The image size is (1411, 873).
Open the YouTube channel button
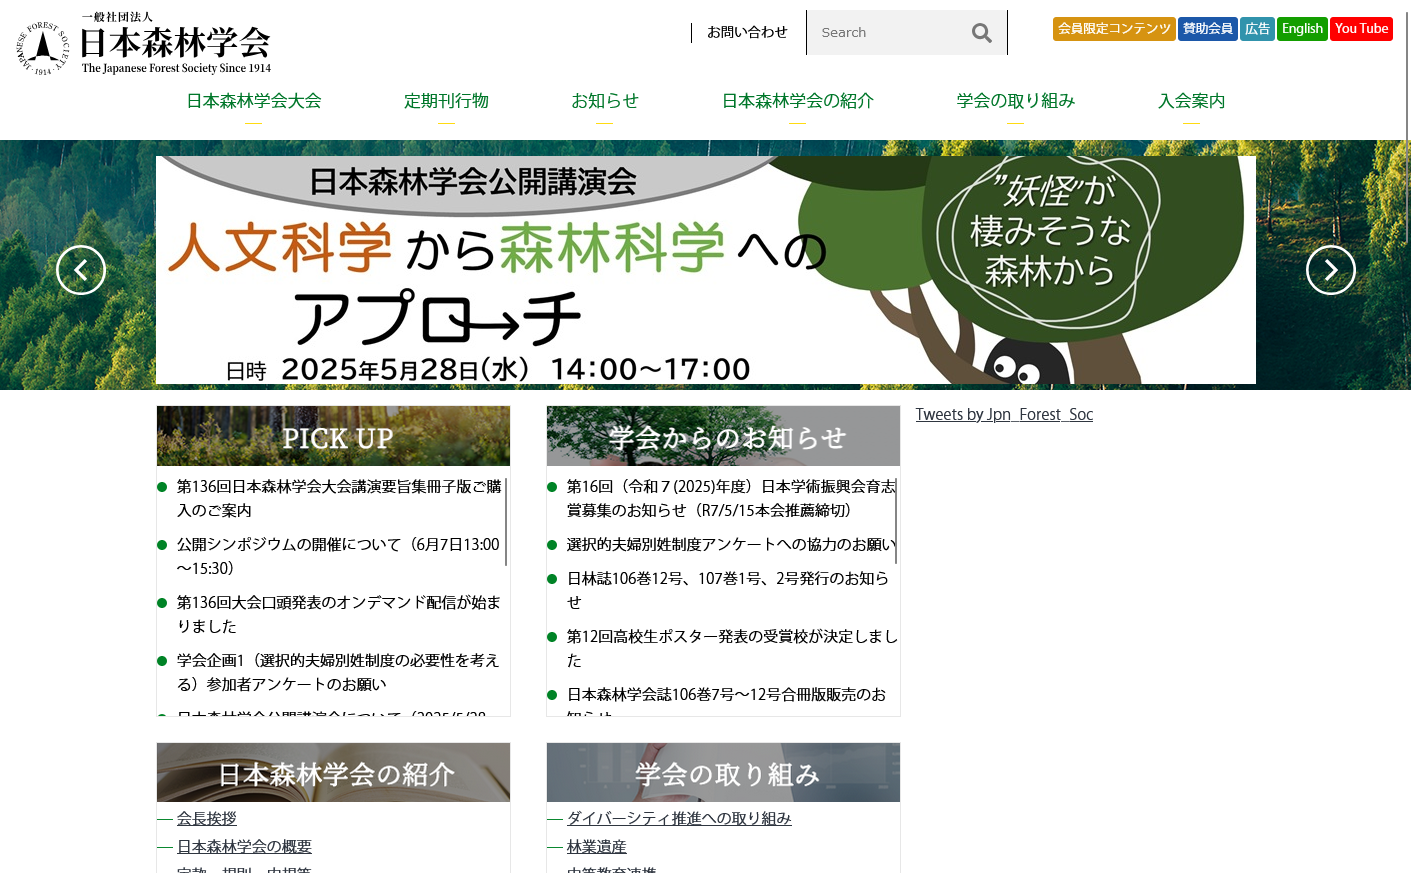[1361, 29]
